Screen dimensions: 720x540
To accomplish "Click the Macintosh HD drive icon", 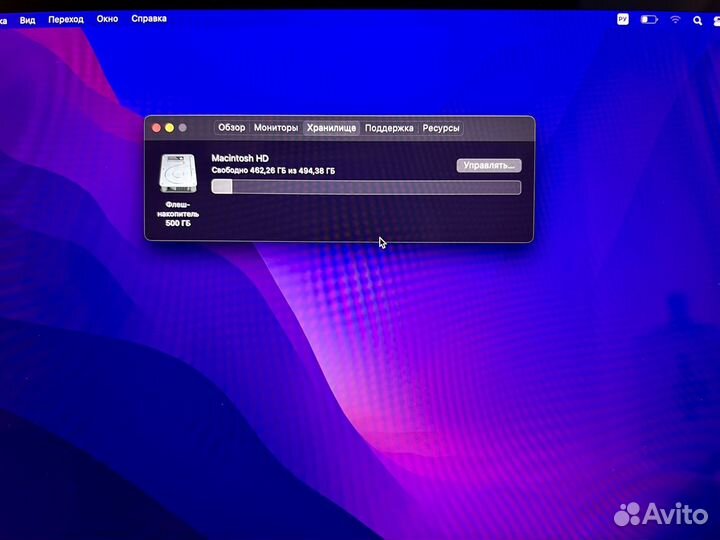I will click(177, 175).
